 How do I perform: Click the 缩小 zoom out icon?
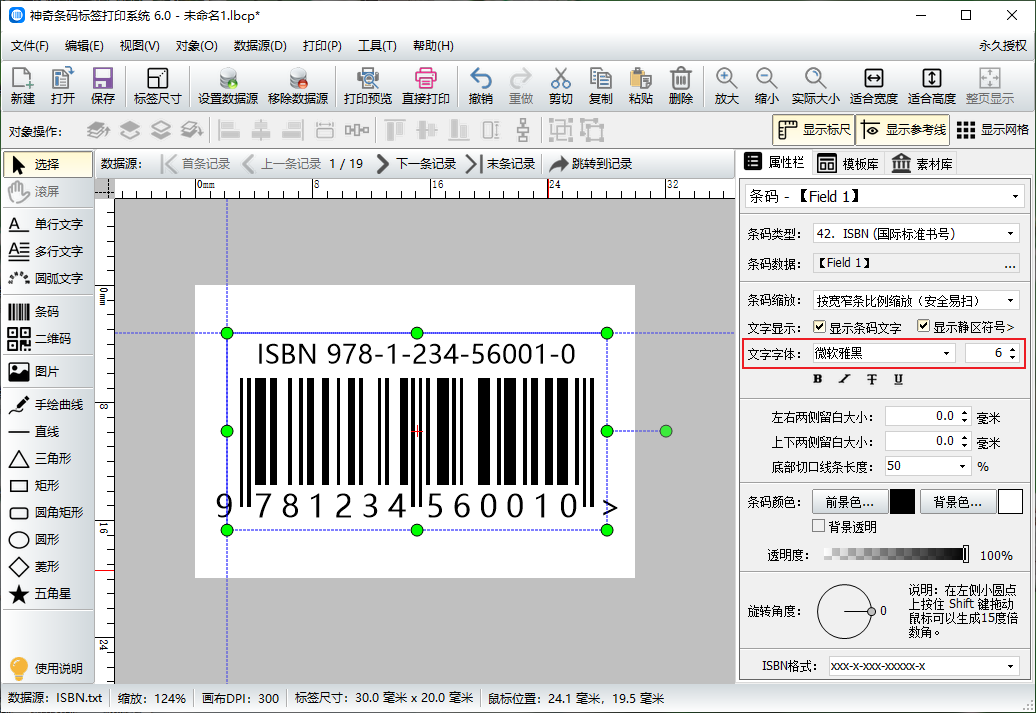(766, 86)
